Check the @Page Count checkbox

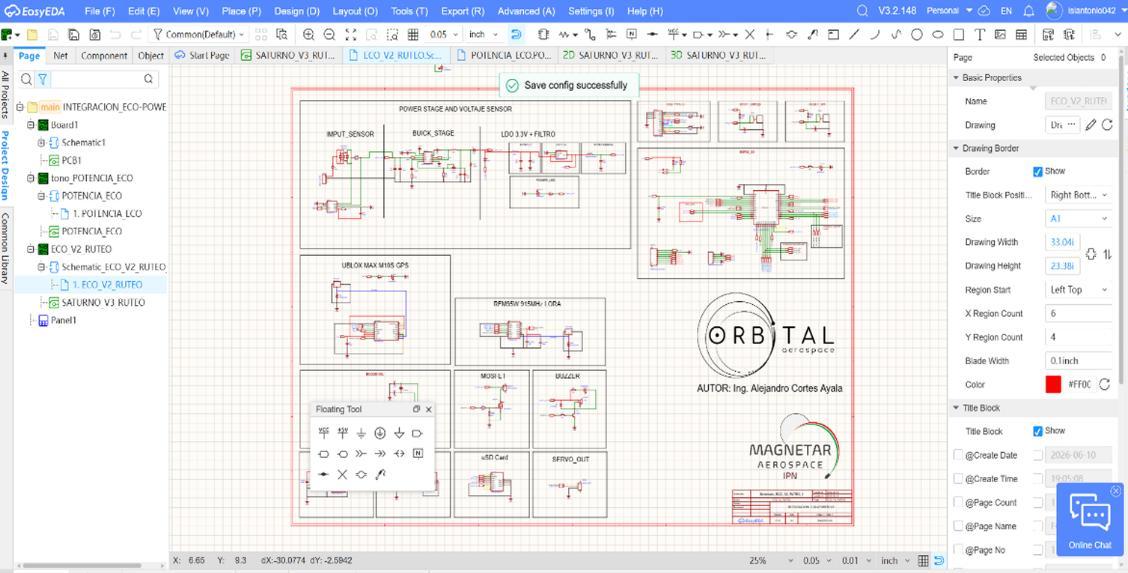point(958,503)
